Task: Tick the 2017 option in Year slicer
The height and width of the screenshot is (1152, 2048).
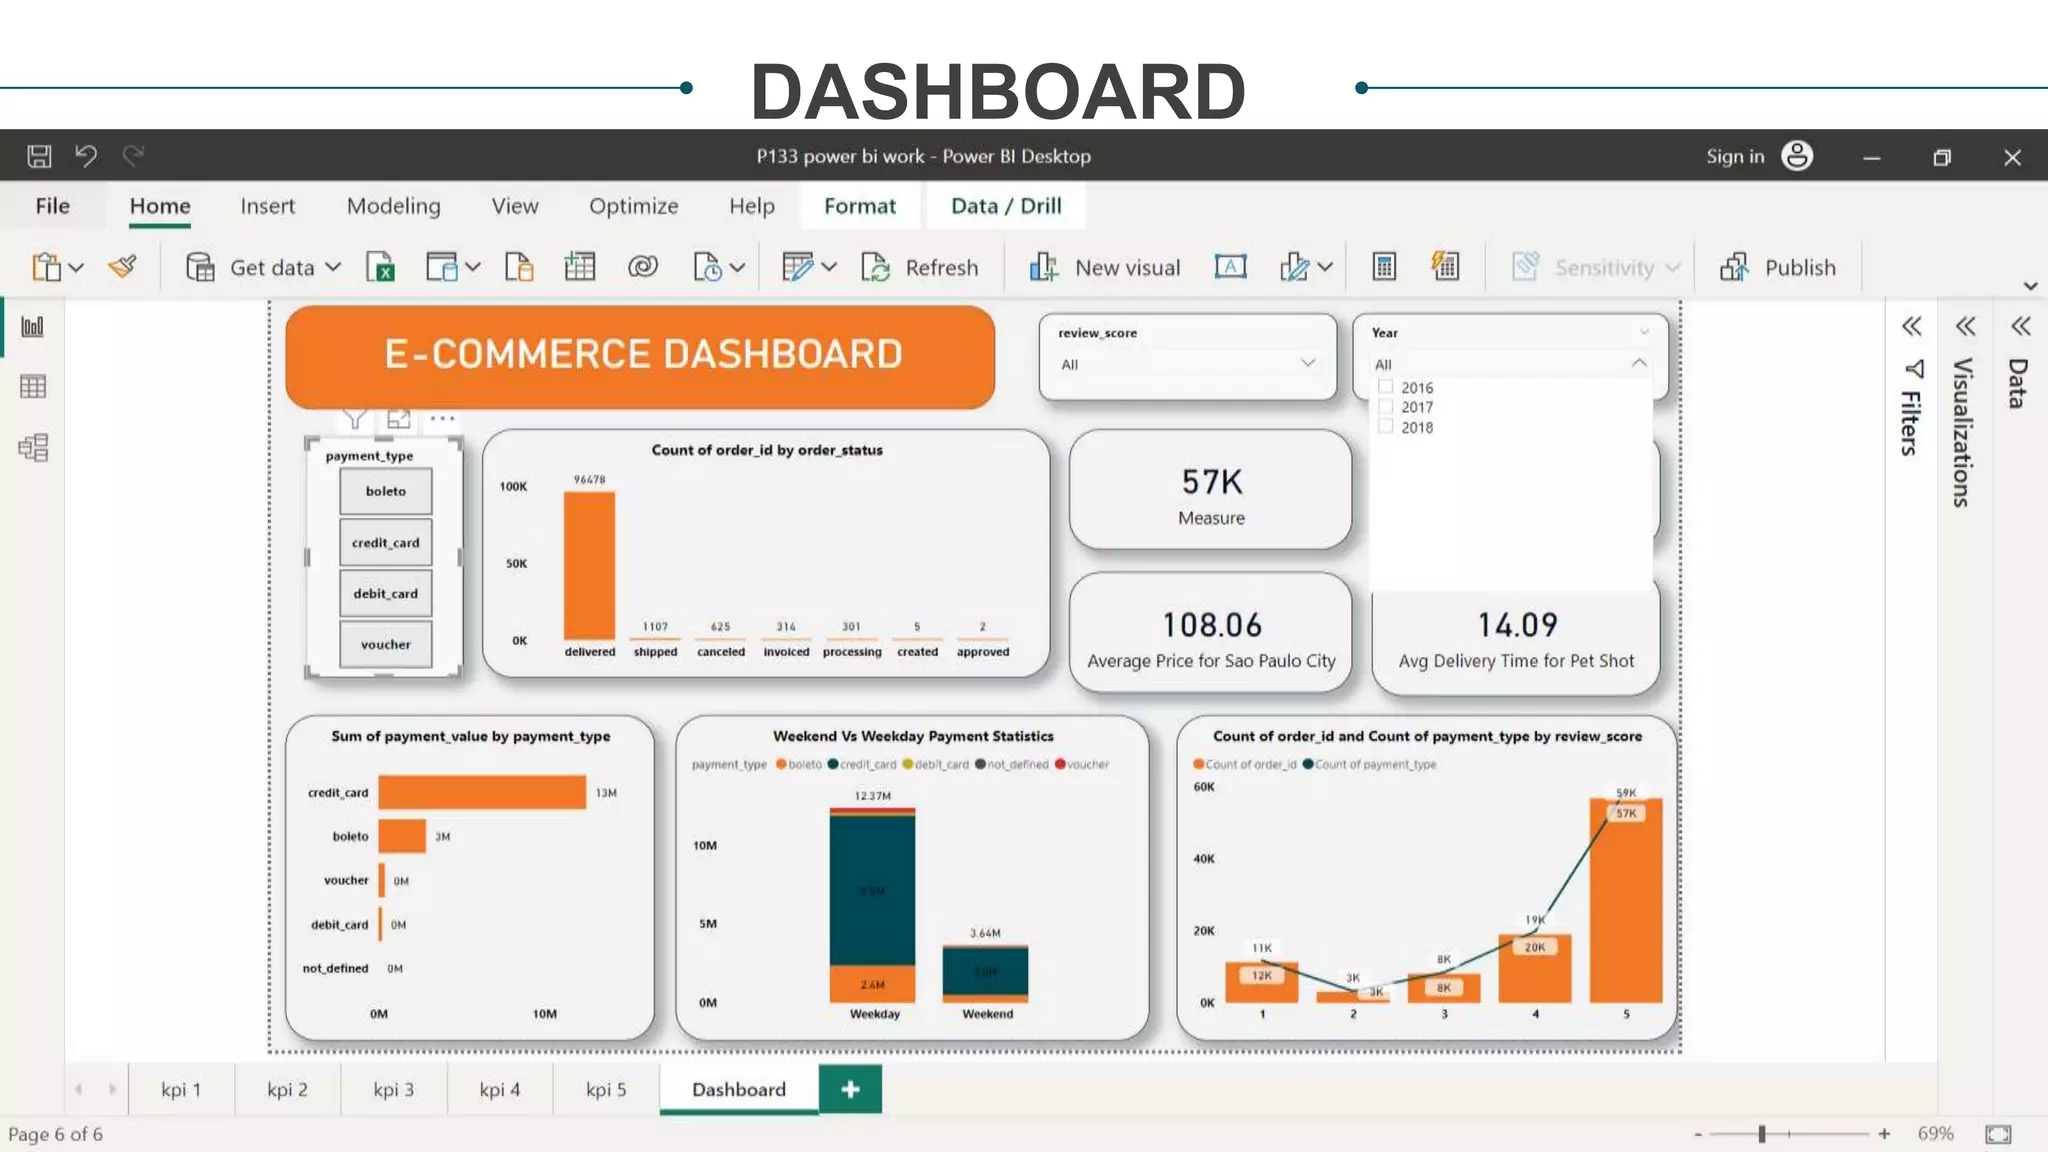Action: pos(1386,407)
